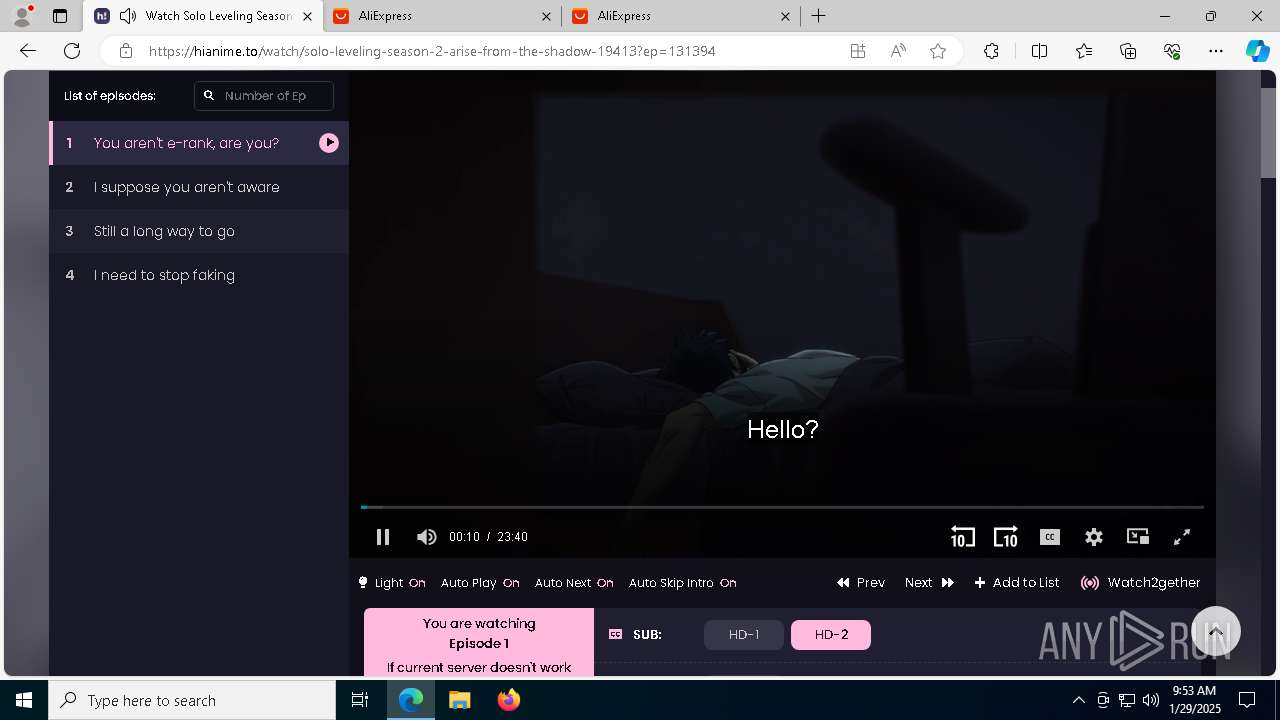Select the HD-2 sub server
The image size is (1280, 720).
[x=831, y=635]
